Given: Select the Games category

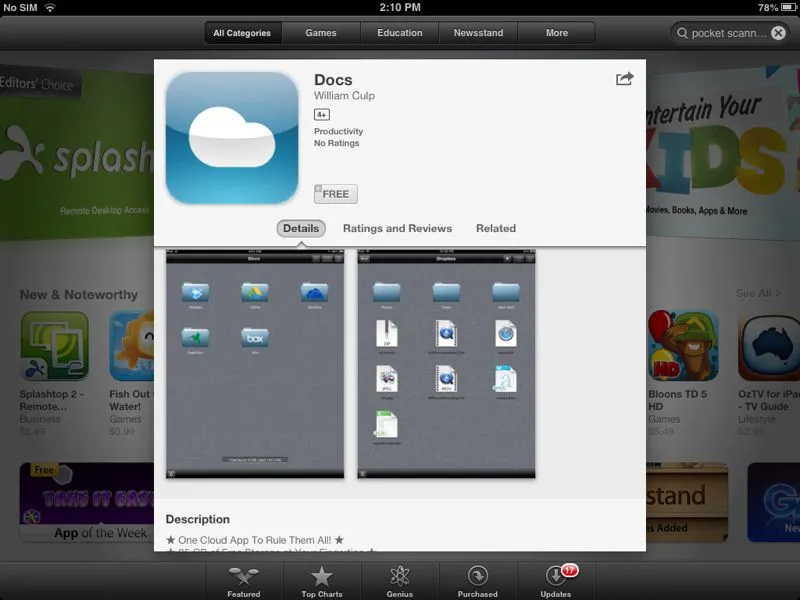Looking at the screenshot, I should coord(321,33).
